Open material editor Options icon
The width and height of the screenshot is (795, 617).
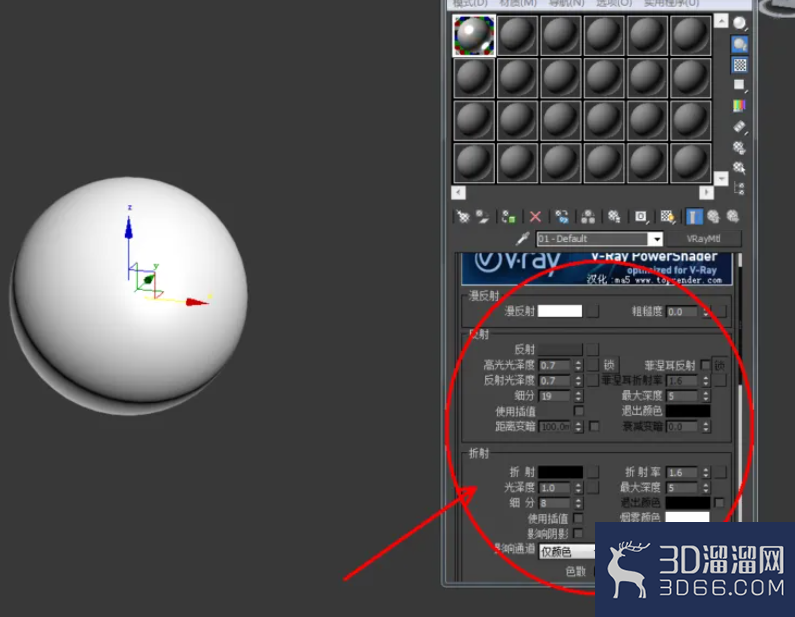tap(740, 148)
